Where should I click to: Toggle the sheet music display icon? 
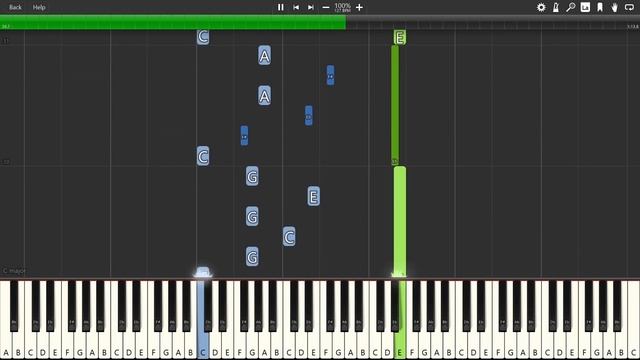coord(585,7)
